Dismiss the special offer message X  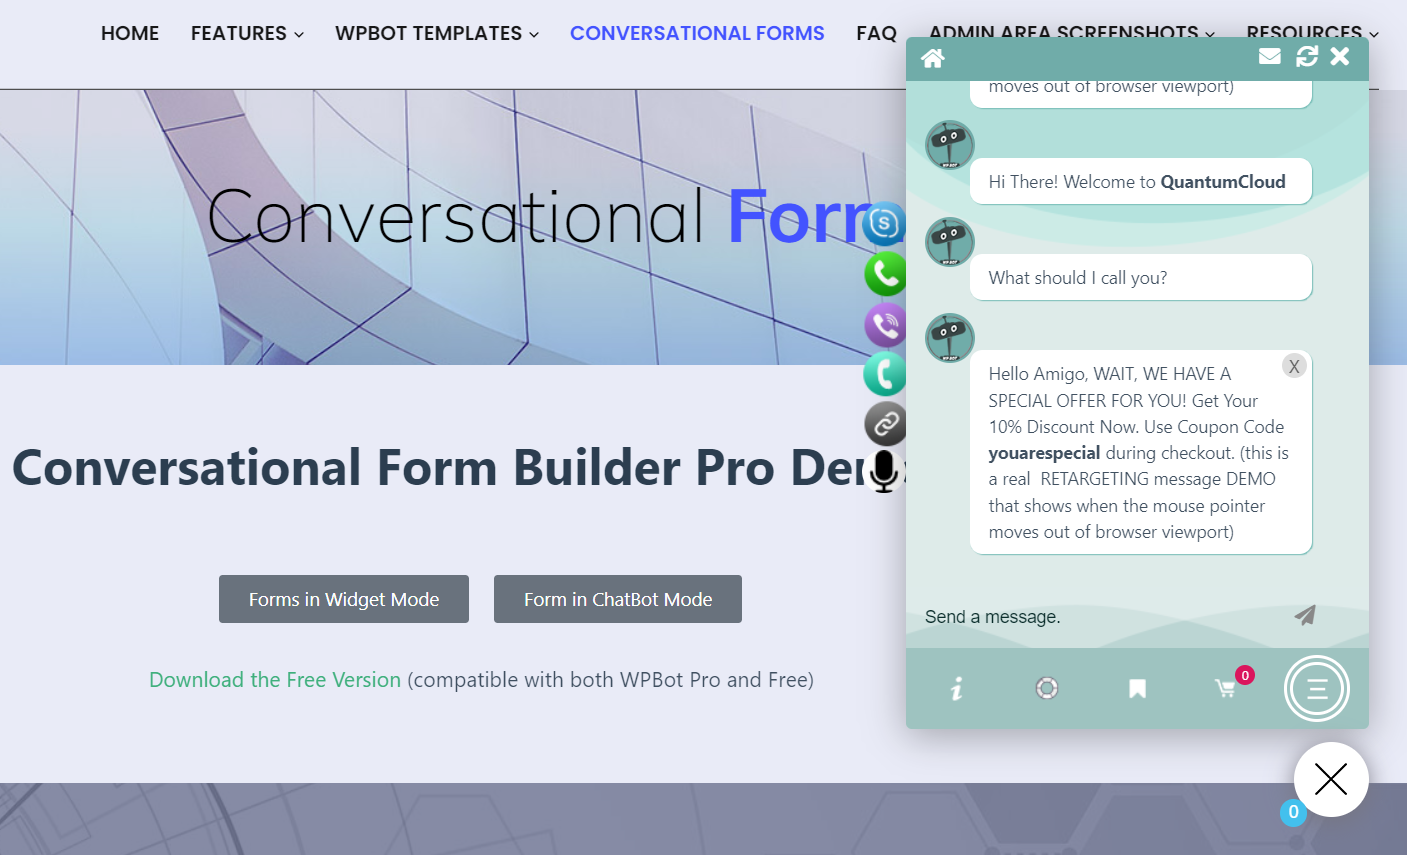click(1294, 366)
